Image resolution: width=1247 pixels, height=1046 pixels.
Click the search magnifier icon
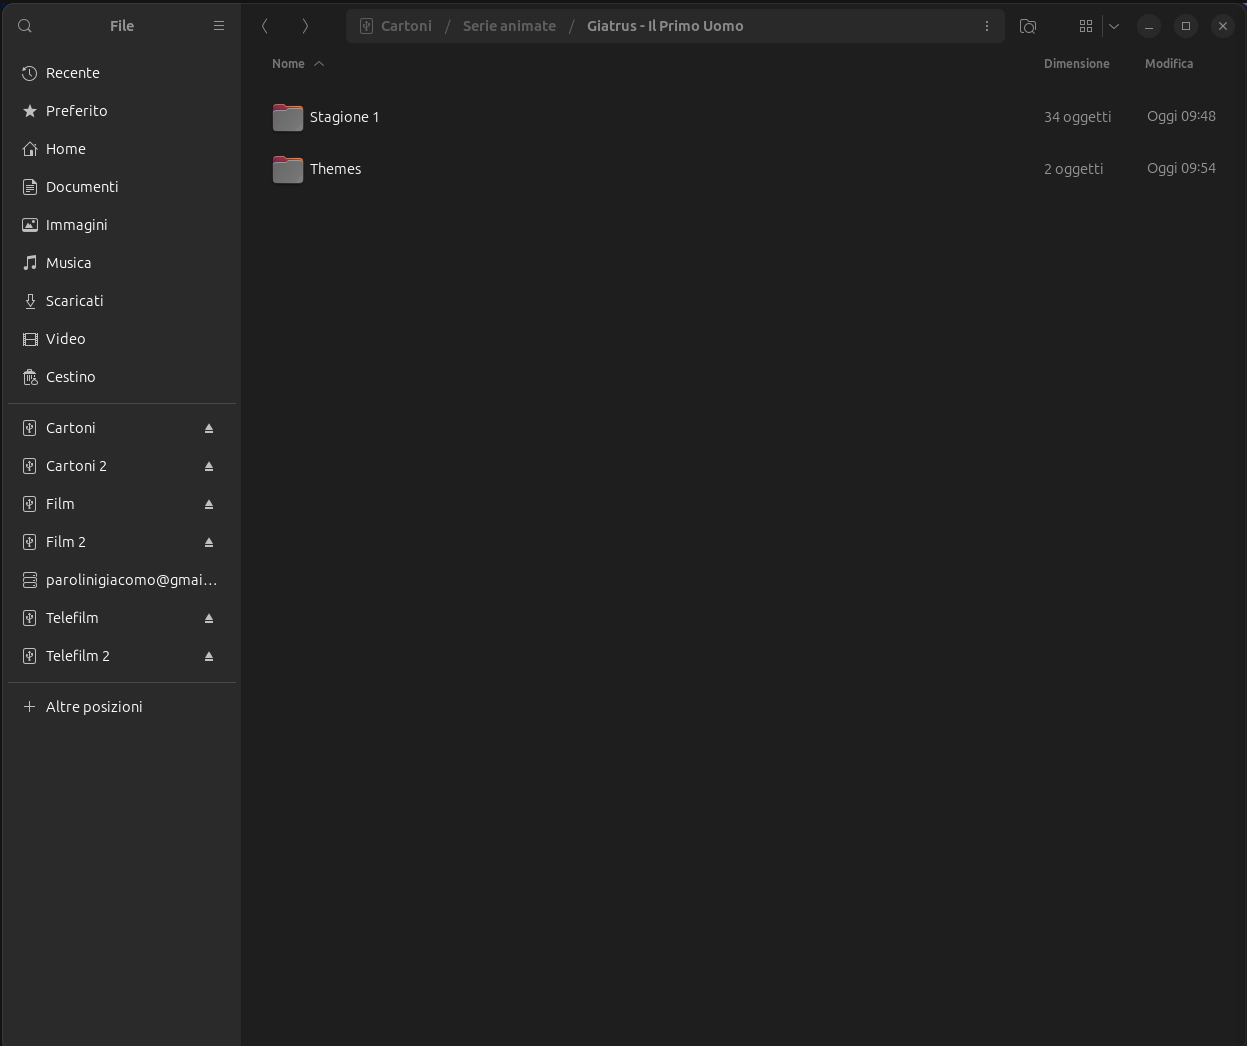point(25,26)
